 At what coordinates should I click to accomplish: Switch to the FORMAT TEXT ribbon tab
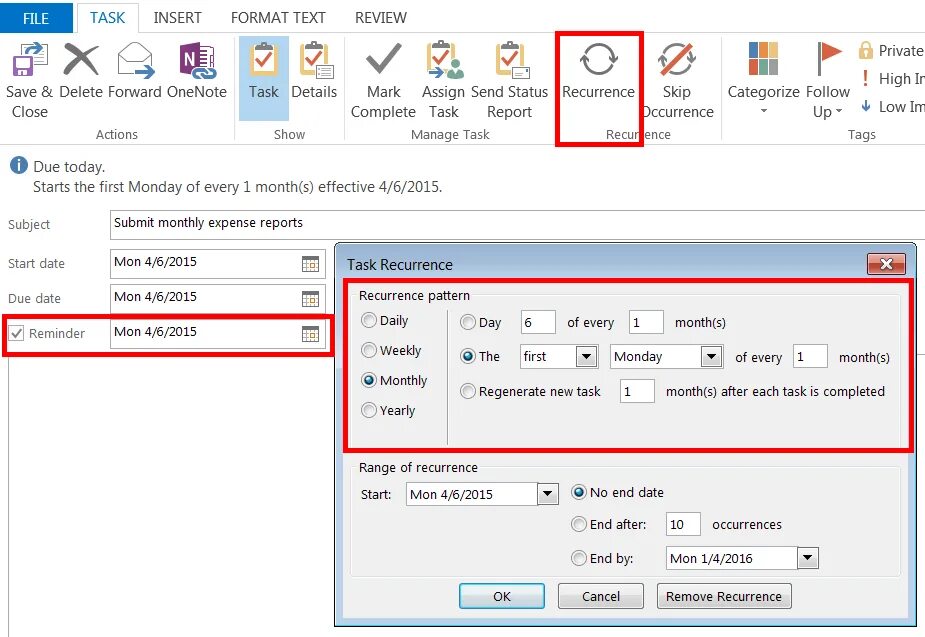(x=278, y=18)
